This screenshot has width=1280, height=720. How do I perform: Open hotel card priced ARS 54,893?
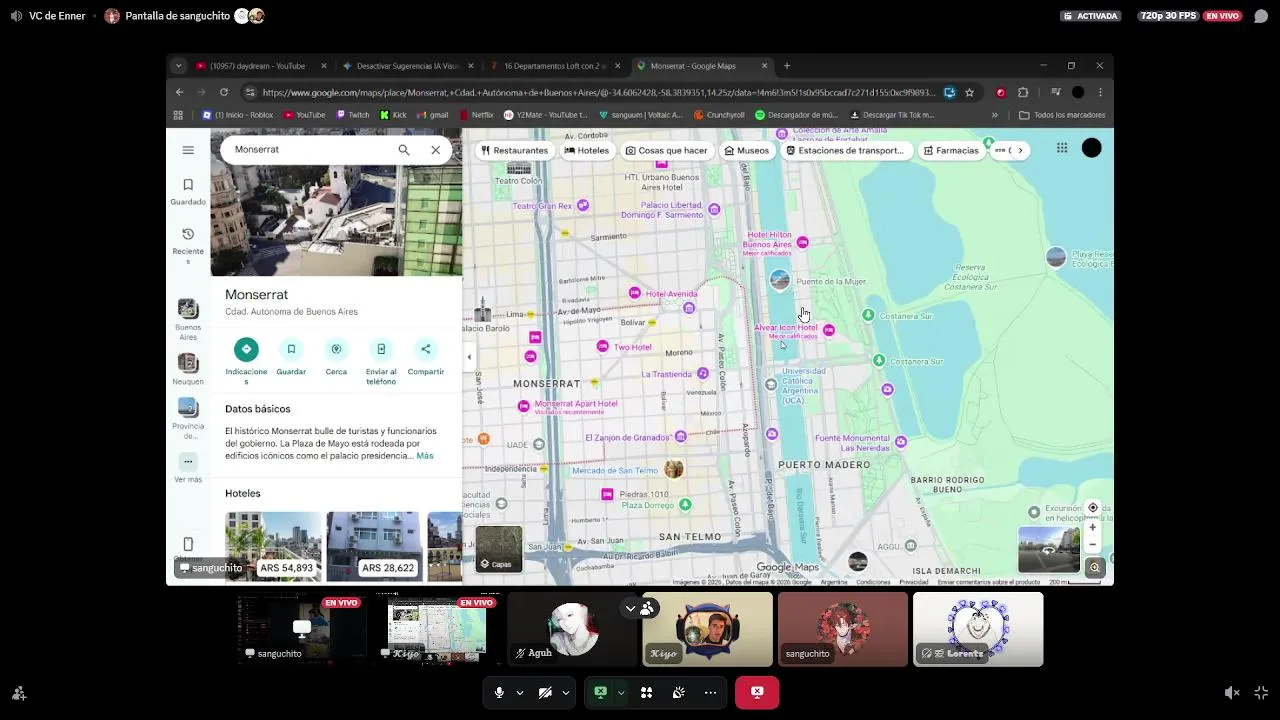point(273,546)
